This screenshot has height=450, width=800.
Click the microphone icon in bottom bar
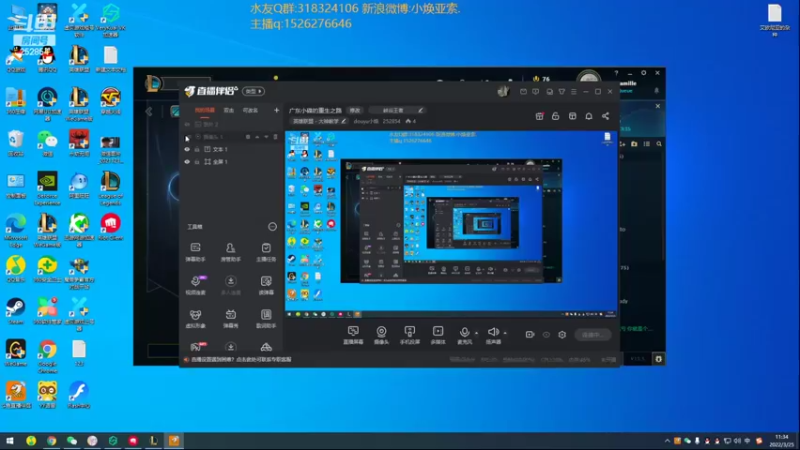464,332
